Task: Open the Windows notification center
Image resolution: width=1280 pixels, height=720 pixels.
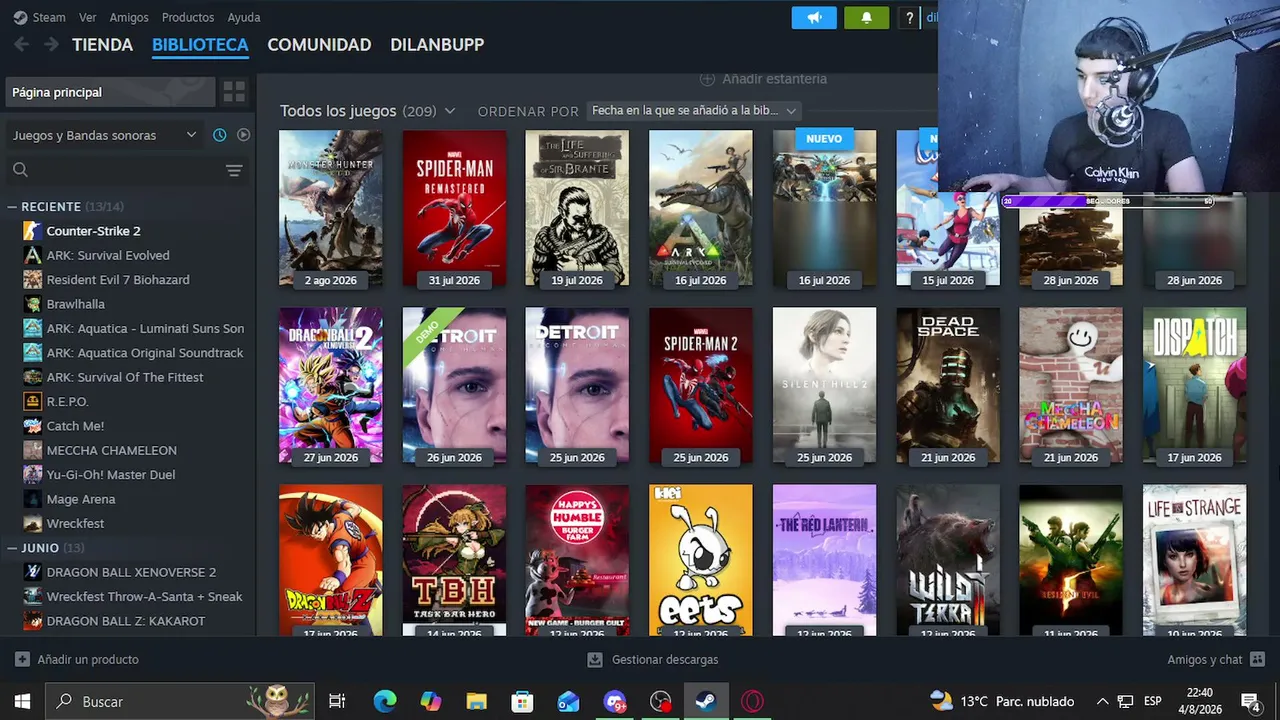Action: pyautogui.click(x=1250, y=701)
